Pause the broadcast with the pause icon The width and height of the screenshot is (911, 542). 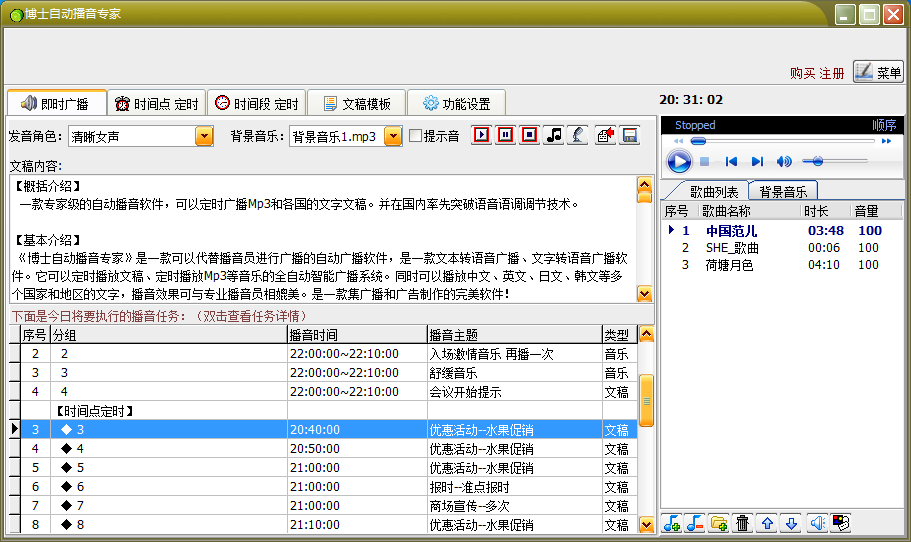506,135
